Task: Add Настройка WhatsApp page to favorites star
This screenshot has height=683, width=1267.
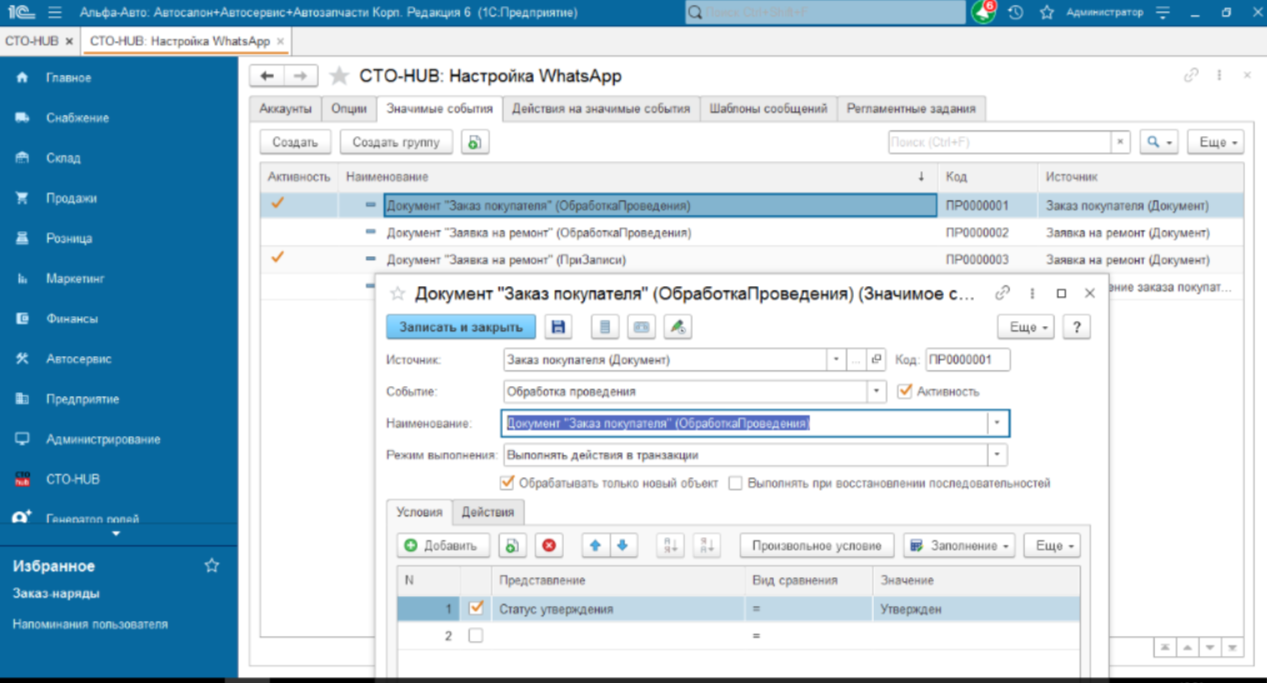Action: point(339,76)
